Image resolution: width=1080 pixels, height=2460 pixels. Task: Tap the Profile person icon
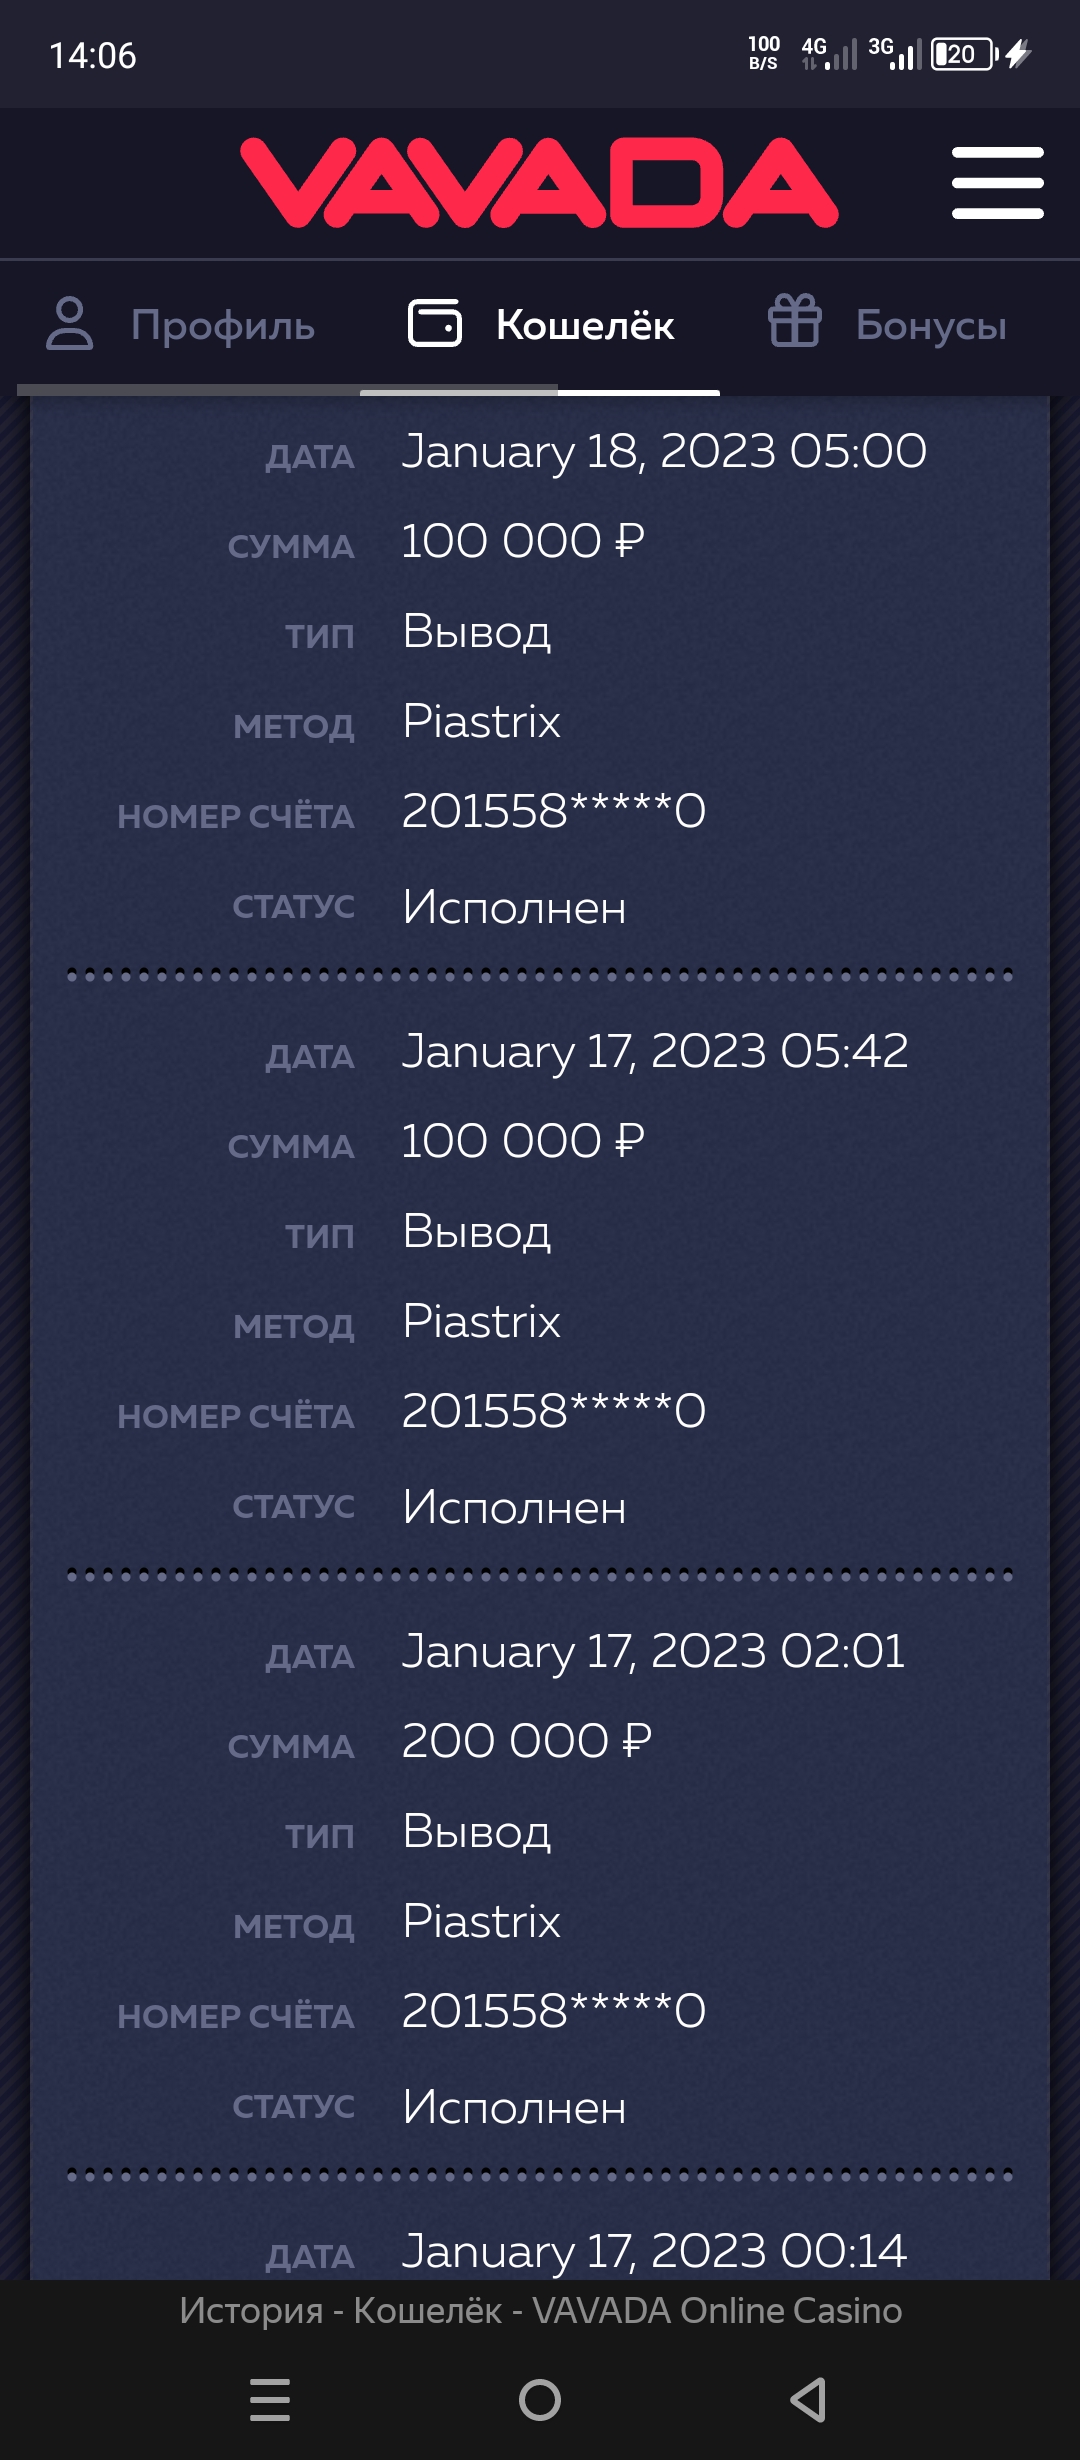[x=69, y=324]
